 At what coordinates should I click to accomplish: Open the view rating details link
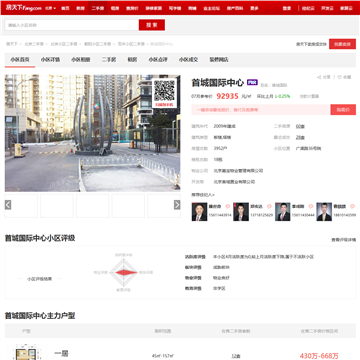click(x=343, y=240)
